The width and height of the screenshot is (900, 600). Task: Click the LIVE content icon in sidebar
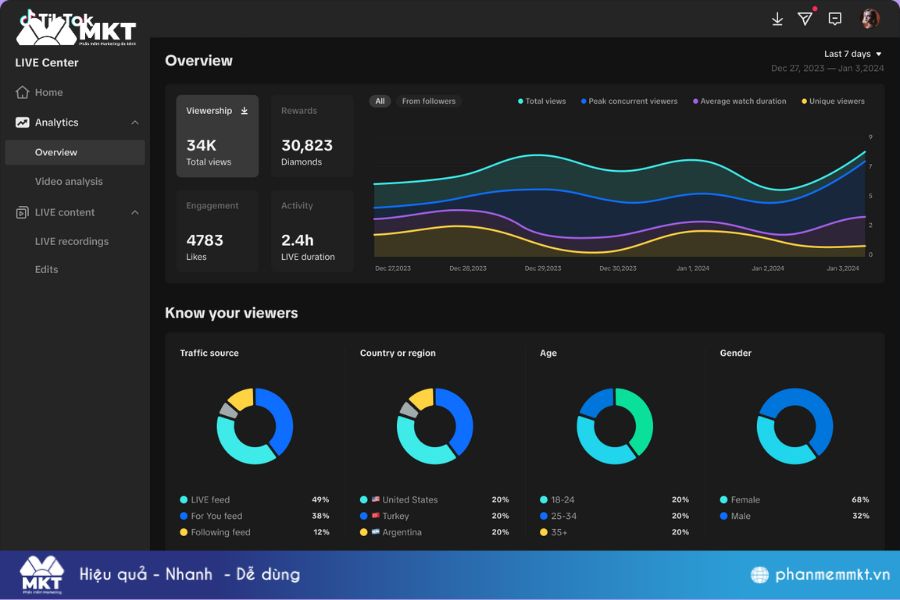click(x=22, y=213)
